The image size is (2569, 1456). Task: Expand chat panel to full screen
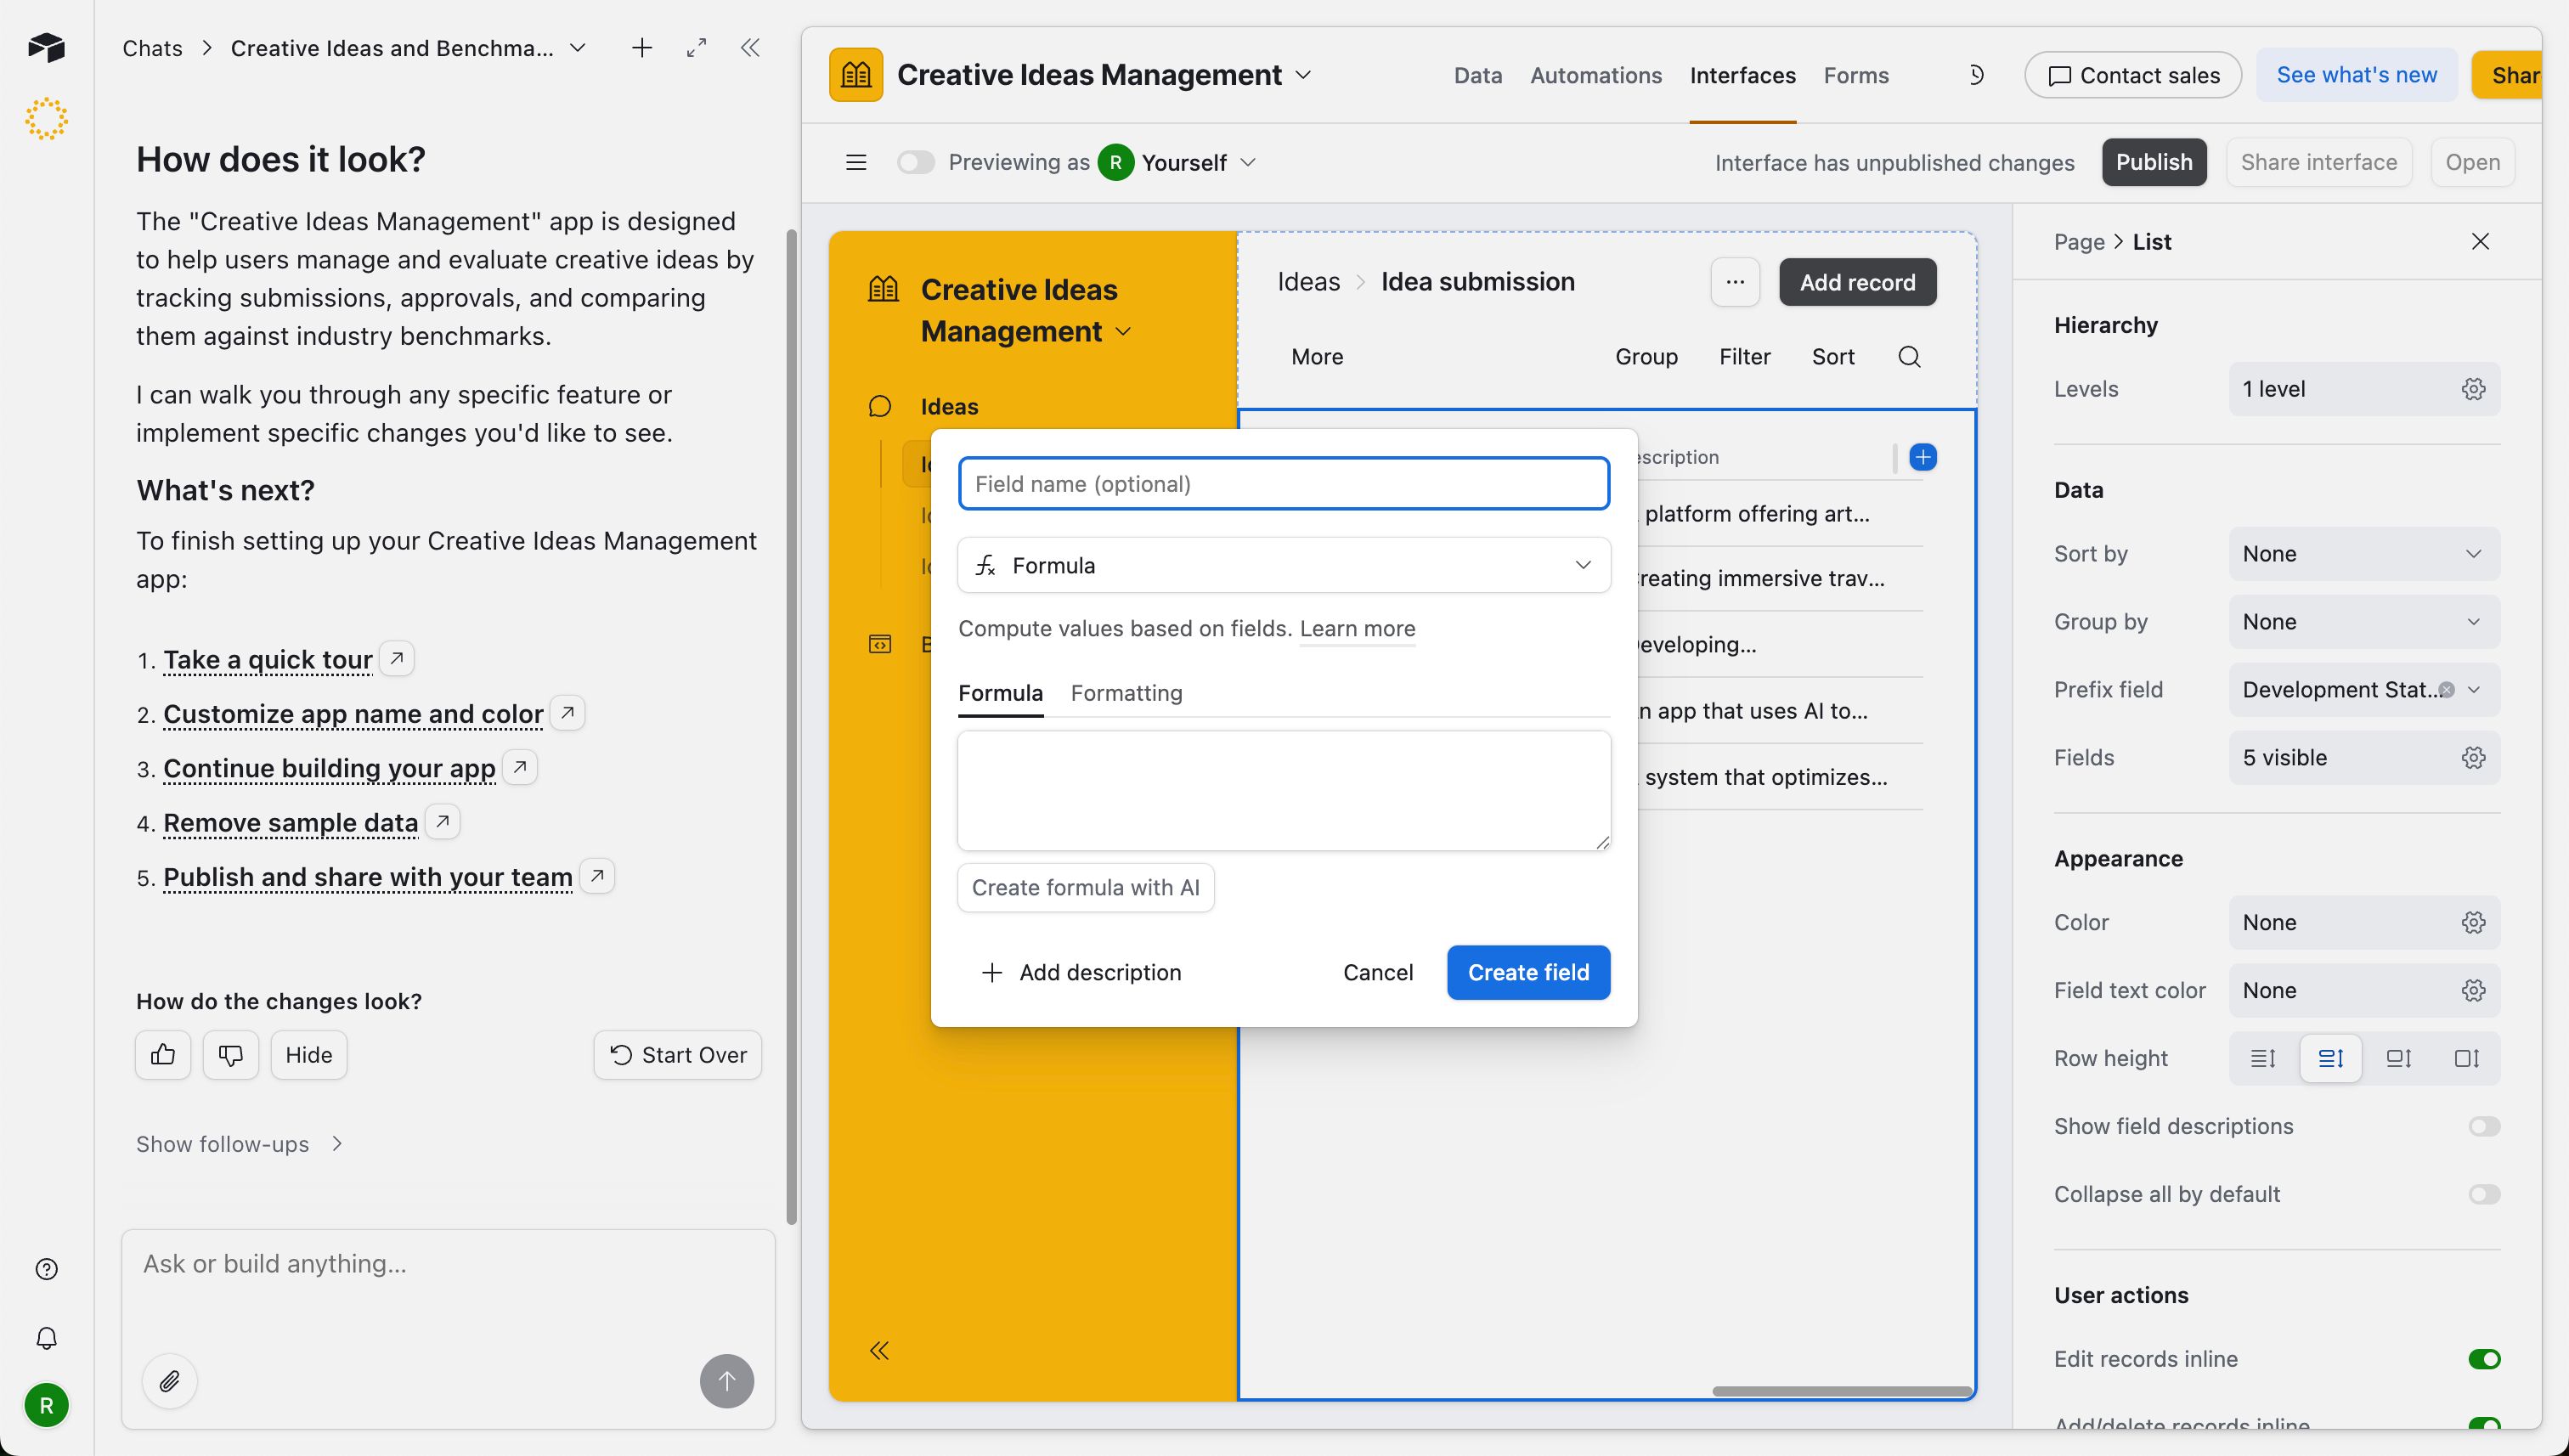tap(696, 48)
